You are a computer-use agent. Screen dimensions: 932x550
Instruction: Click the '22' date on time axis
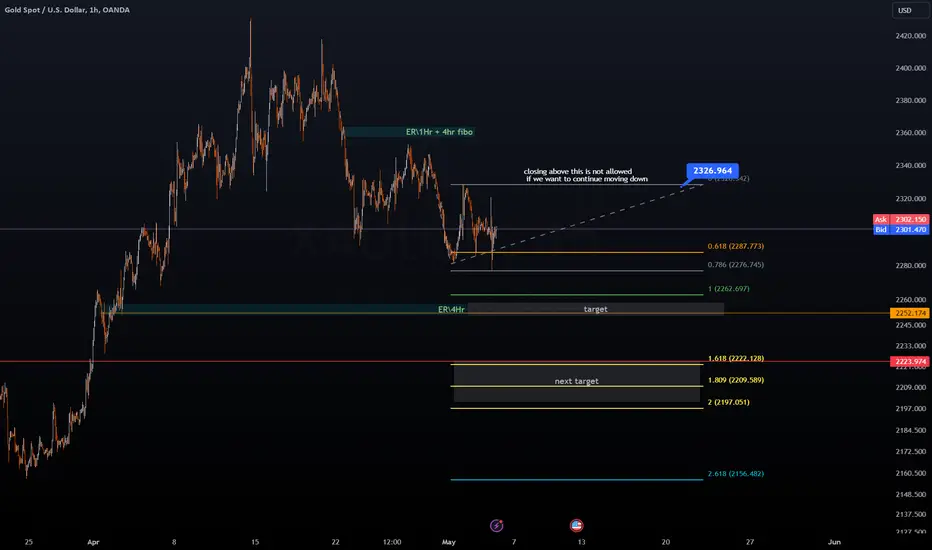coord(335,542)
